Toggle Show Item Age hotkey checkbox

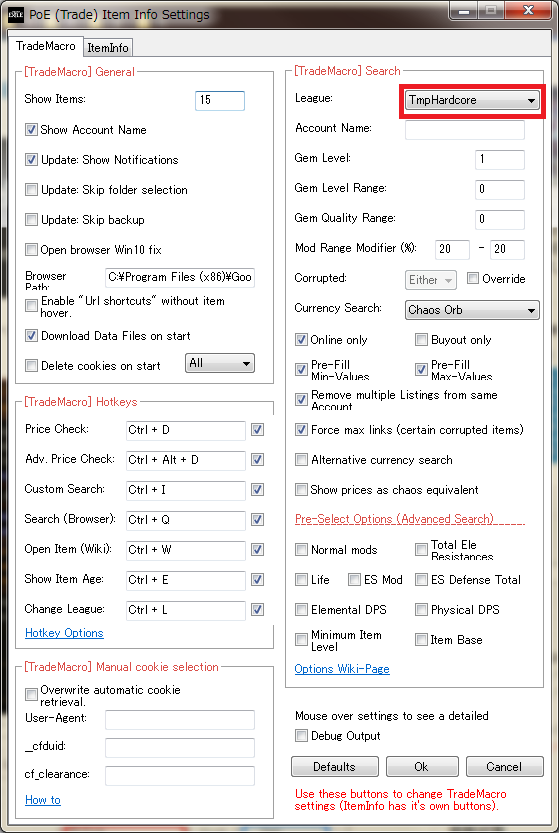[x=258, y=579]
